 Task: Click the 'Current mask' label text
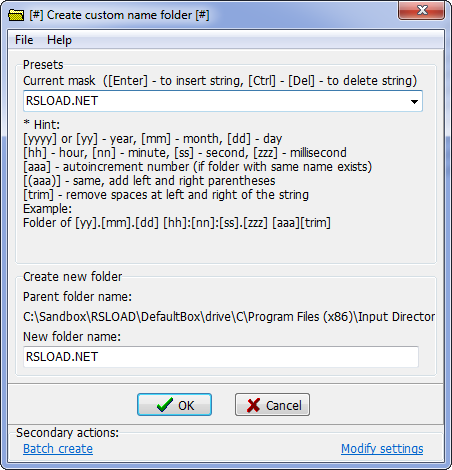[x=59, y=81]
